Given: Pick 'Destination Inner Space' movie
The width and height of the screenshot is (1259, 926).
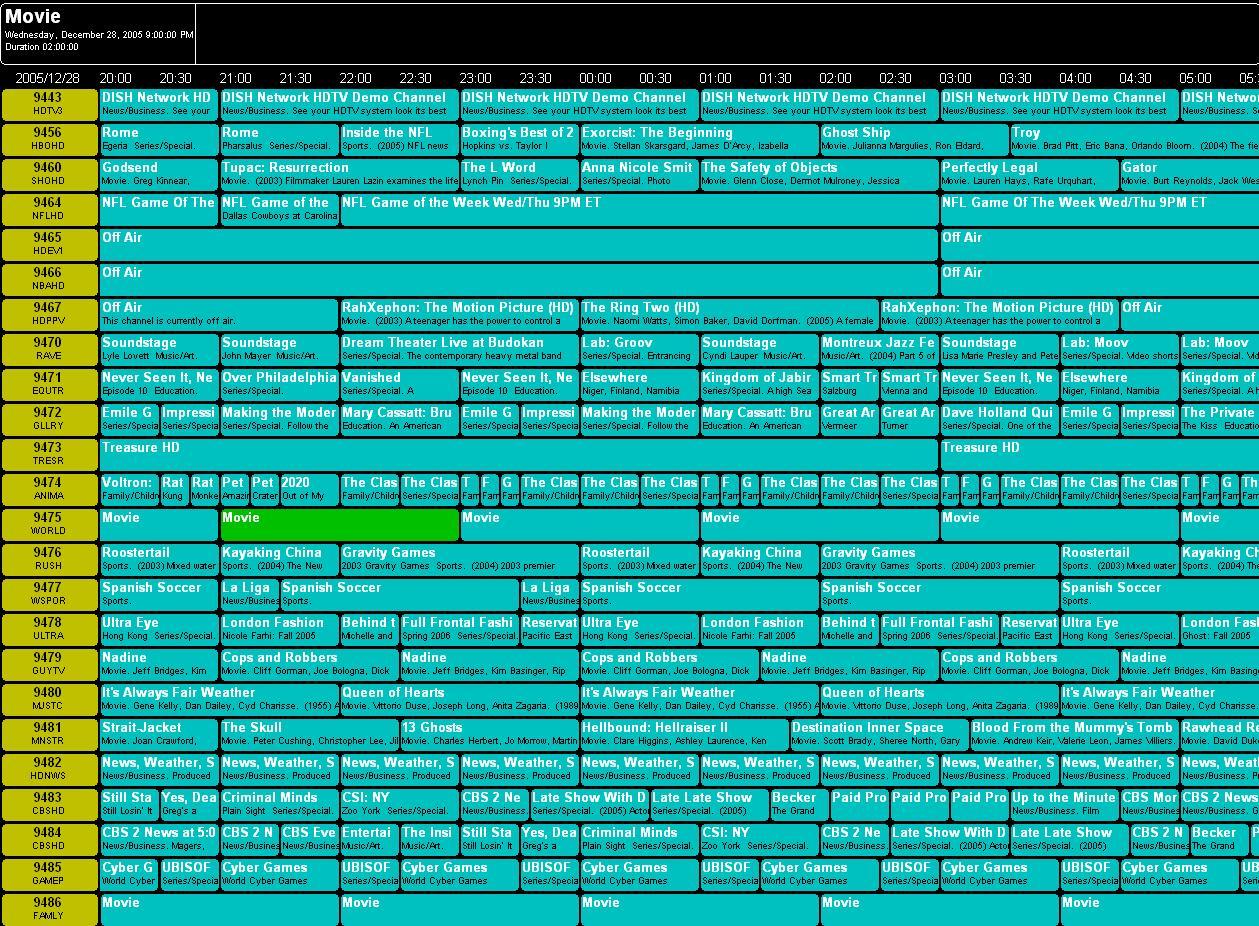Looking at the screenshot, I should tap(880, 735).
